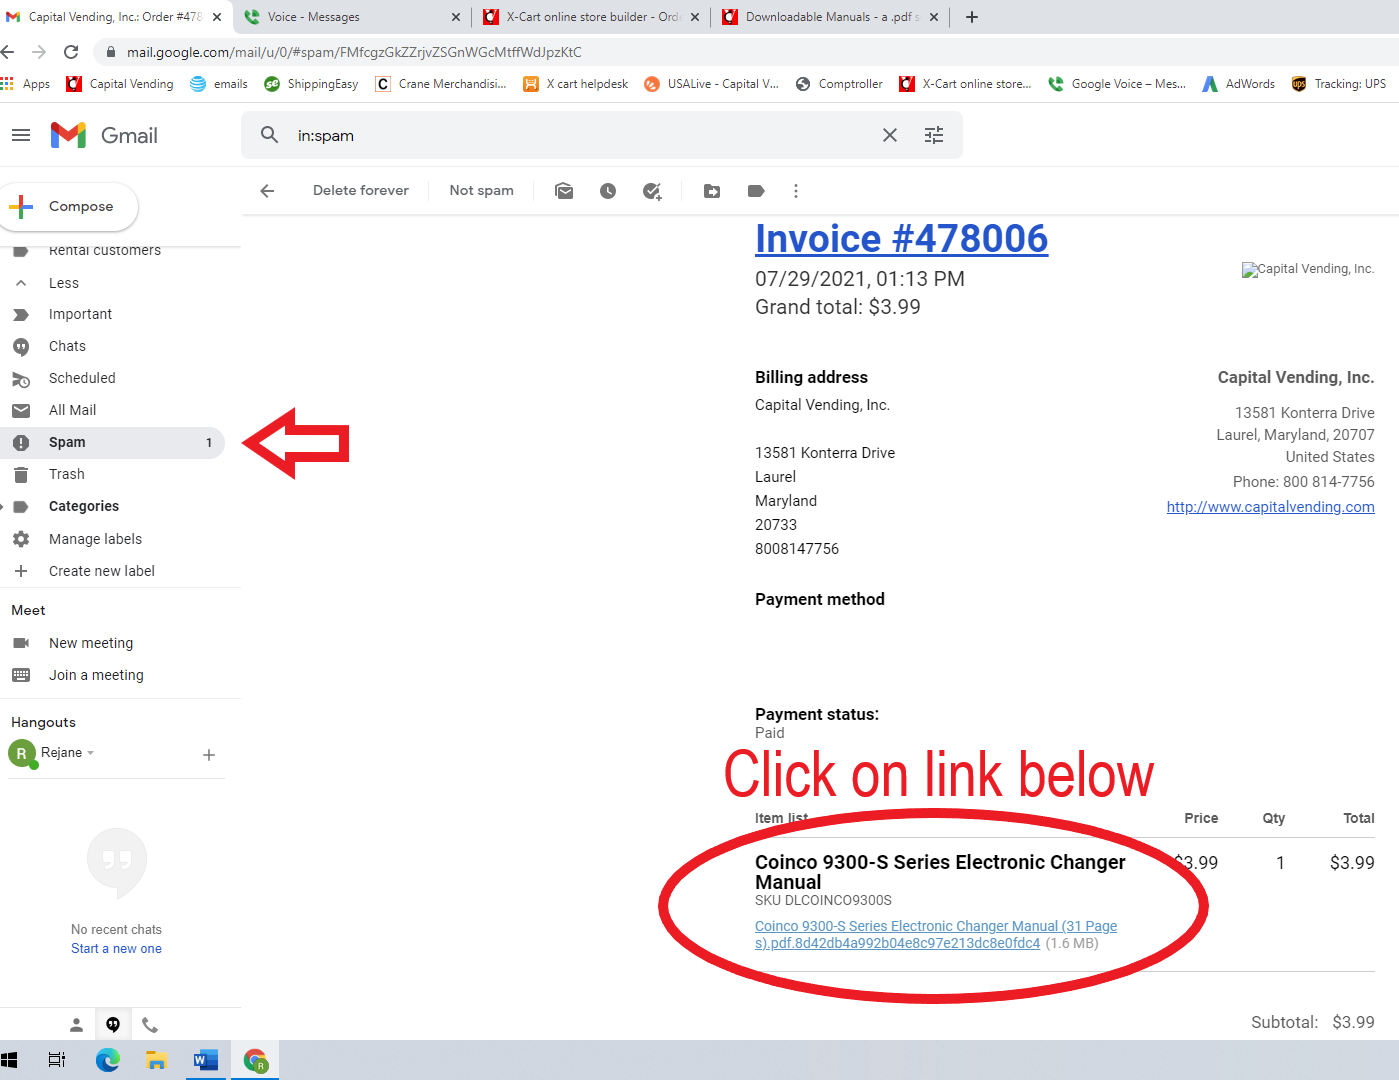Viewport: 1399px width, 1080px height.
Task: Visit www.capitalvending.com link
Action: (1270, 507)
